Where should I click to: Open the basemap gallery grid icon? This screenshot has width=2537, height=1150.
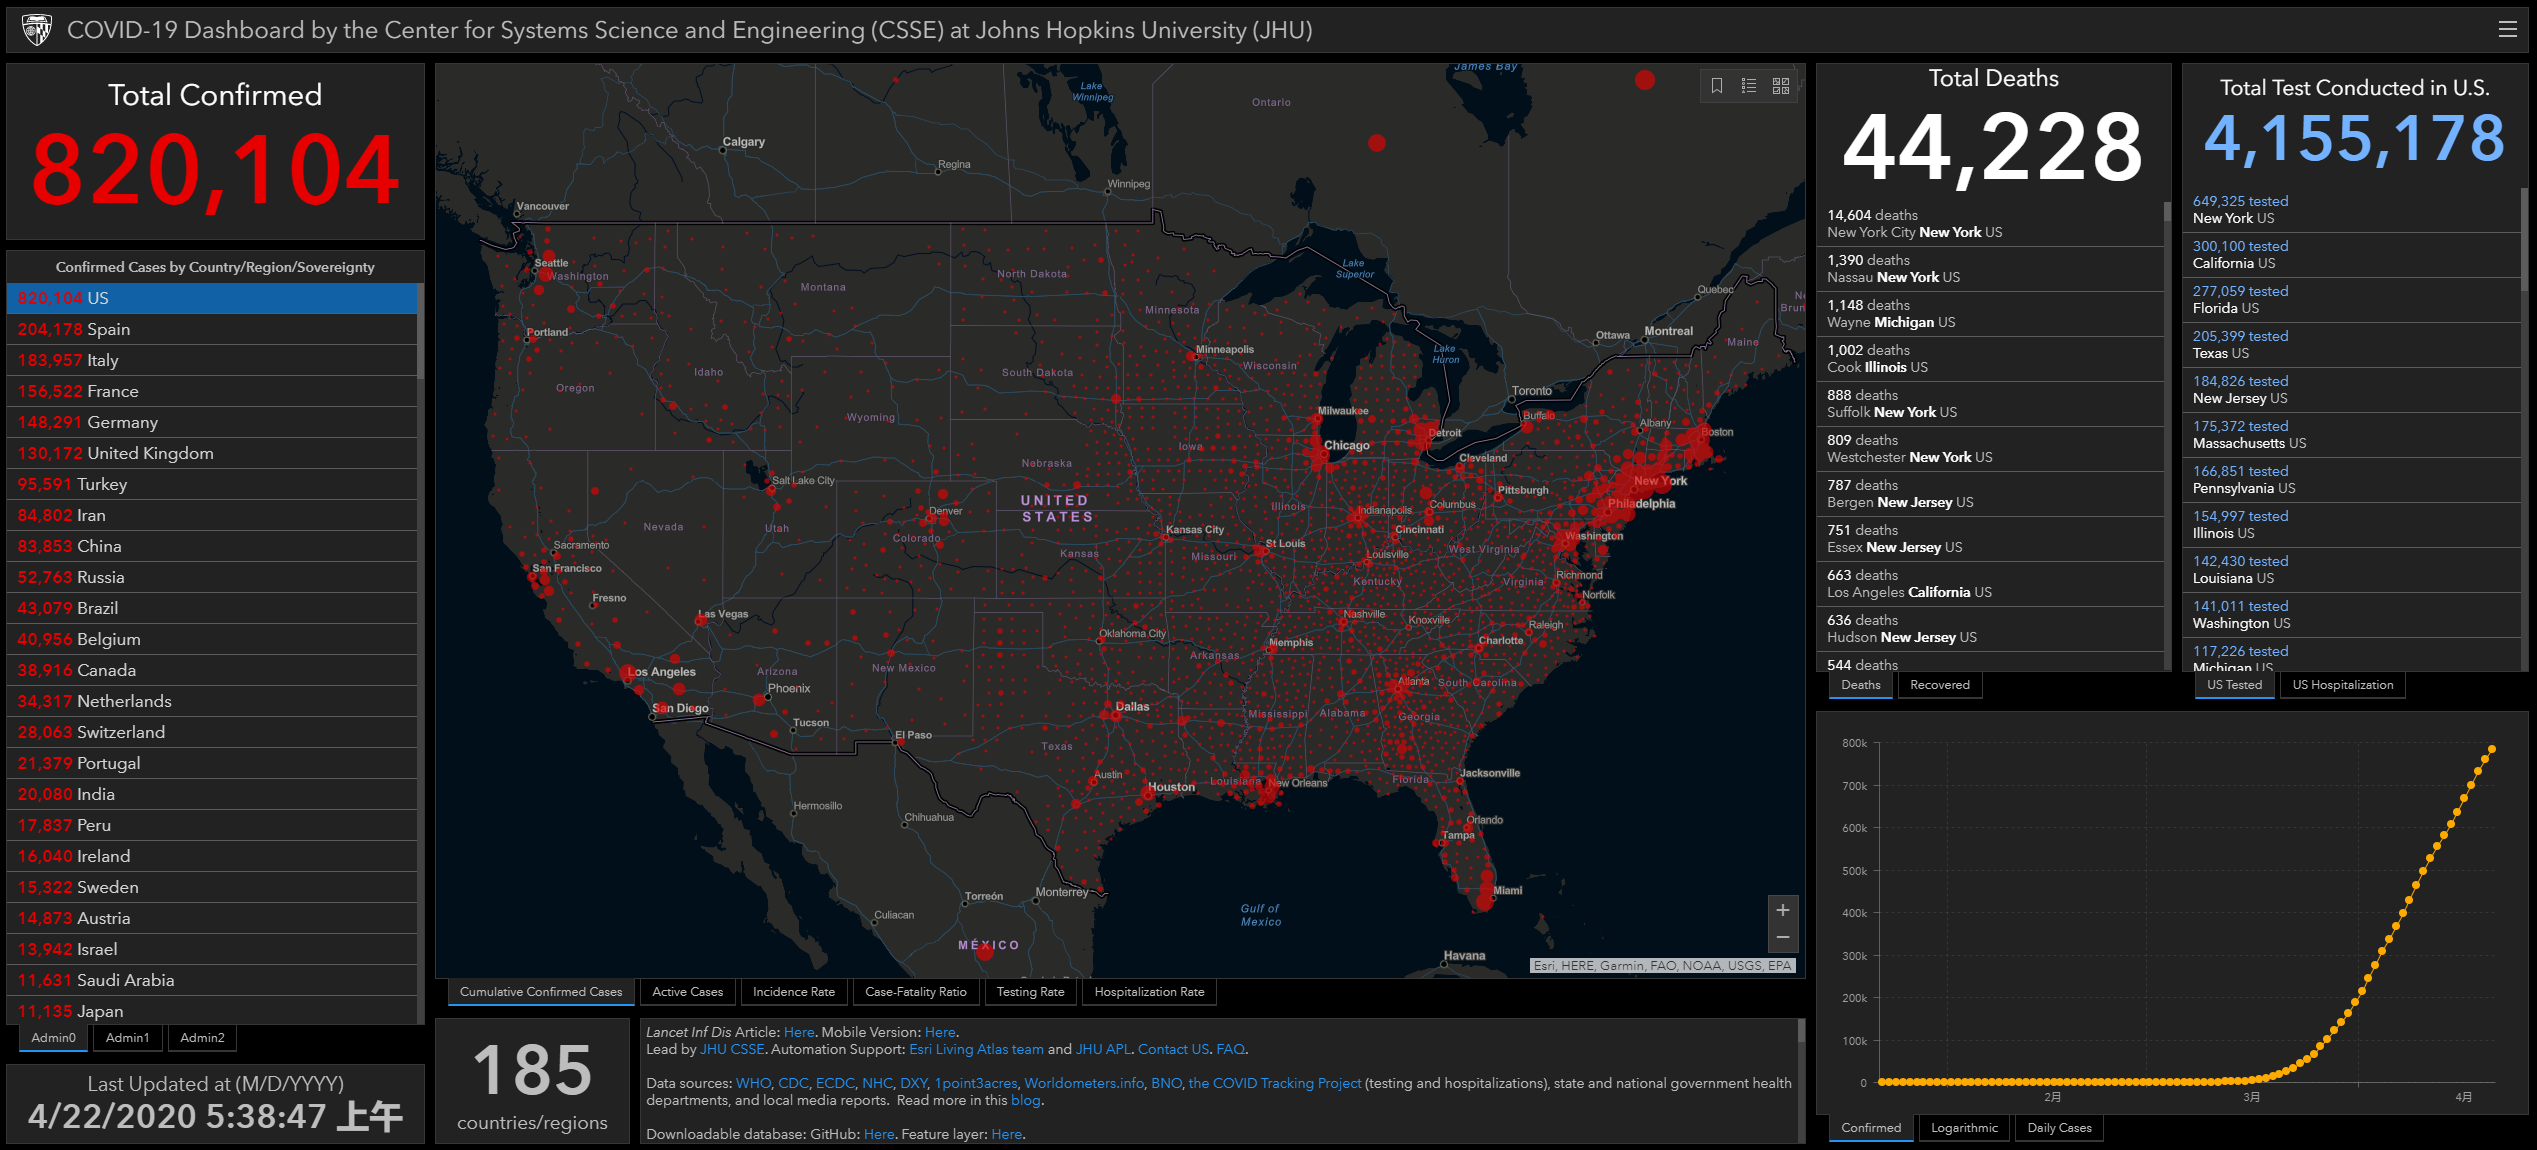coord(1781,86)
